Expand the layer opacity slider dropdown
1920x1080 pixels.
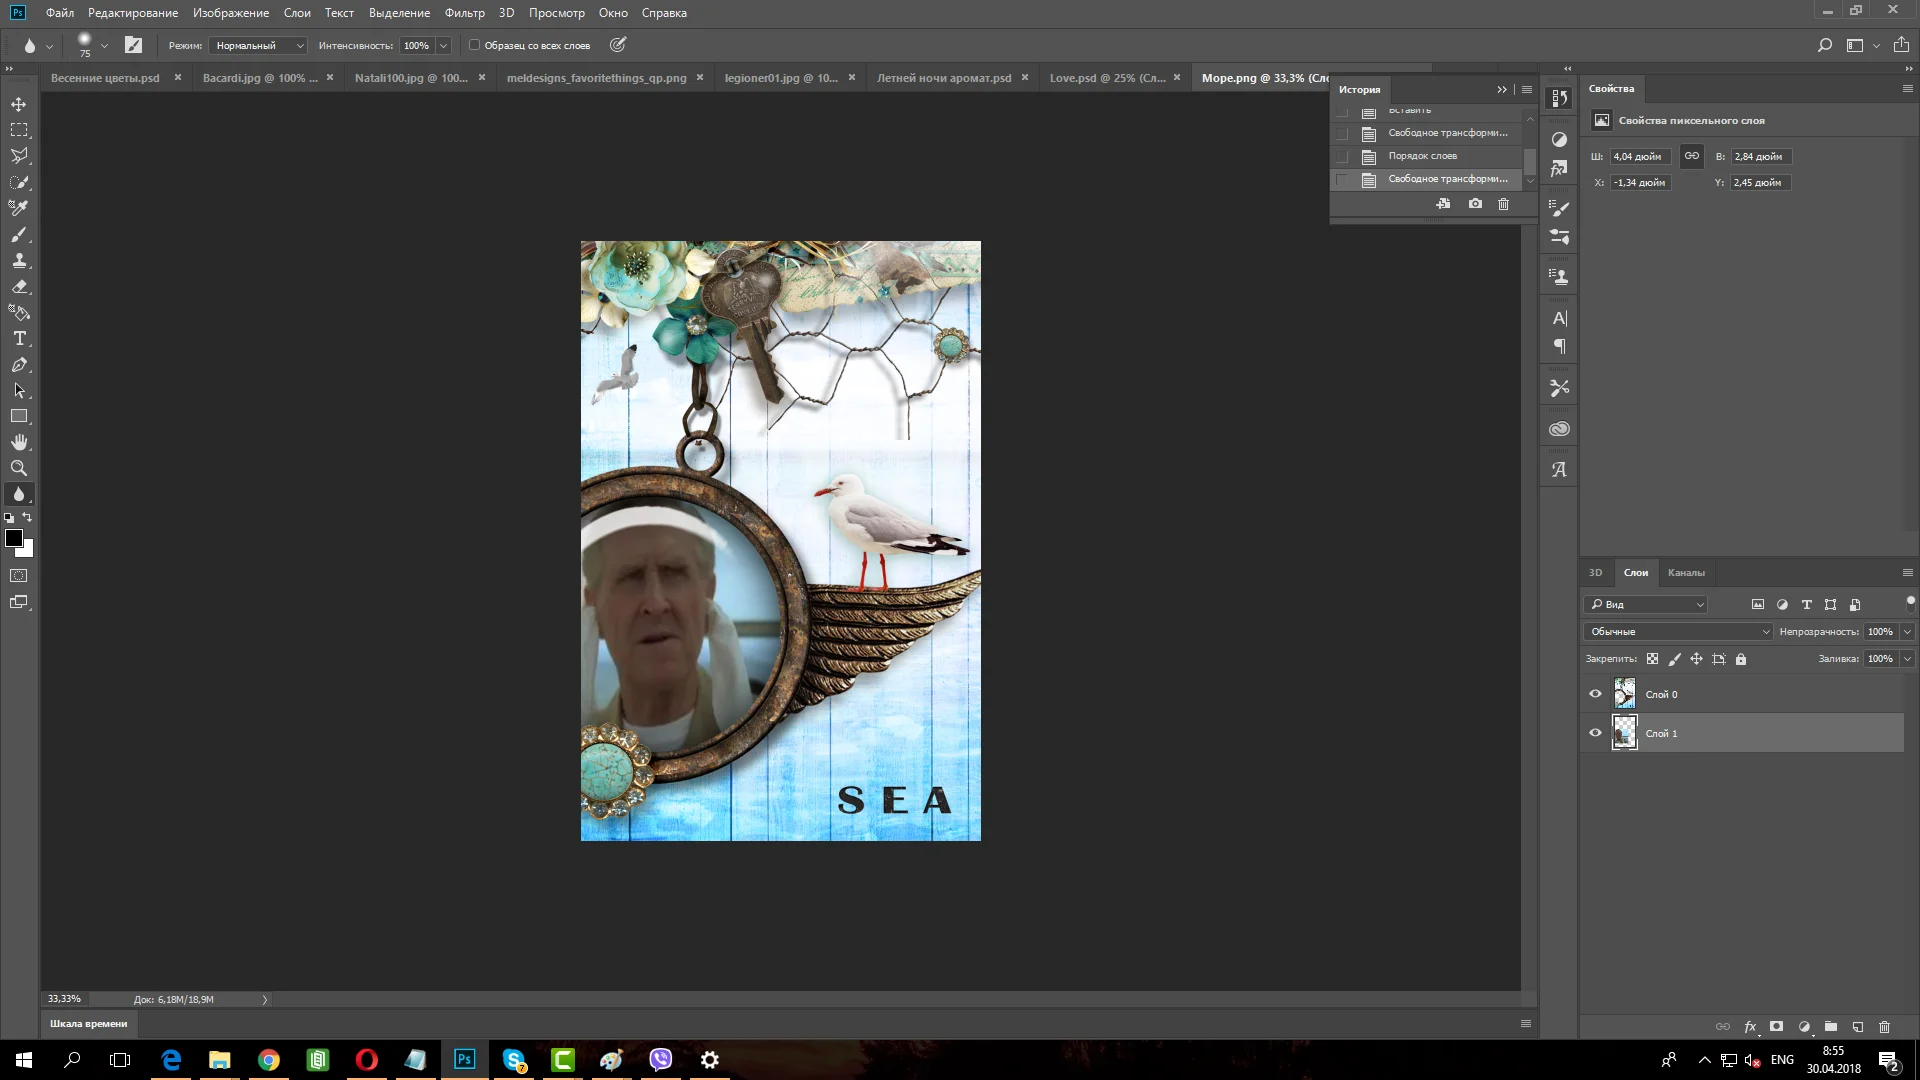(x=1907, y=631)
